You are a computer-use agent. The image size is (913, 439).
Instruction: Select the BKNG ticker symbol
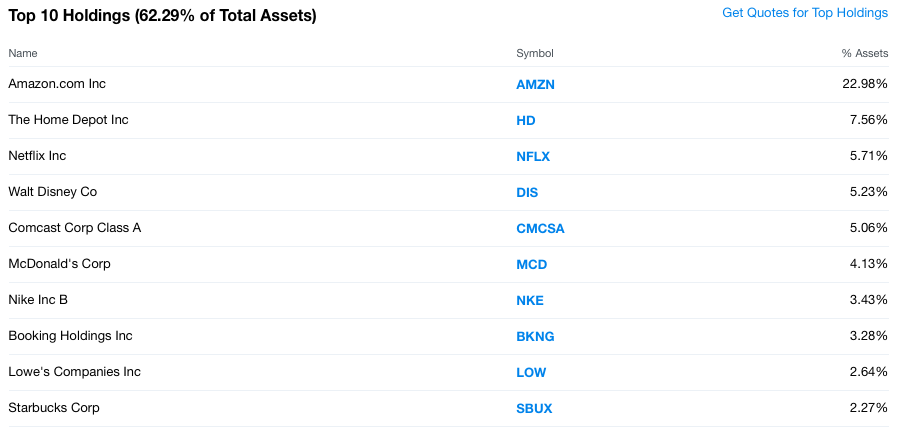click(x=535, y=337)
